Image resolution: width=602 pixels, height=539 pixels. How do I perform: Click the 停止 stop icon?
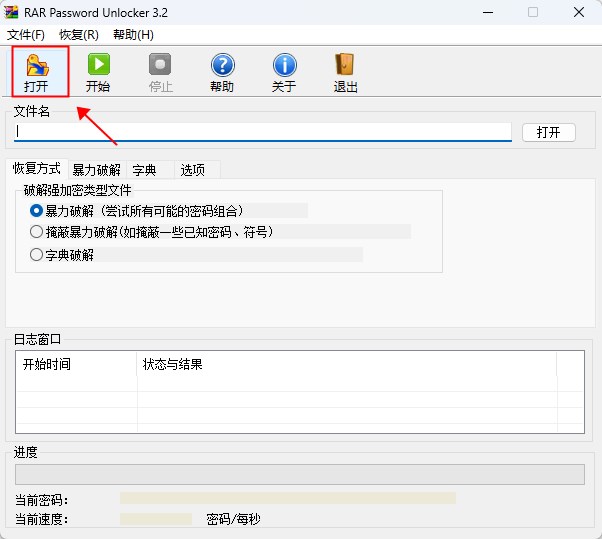coord(160,72)
